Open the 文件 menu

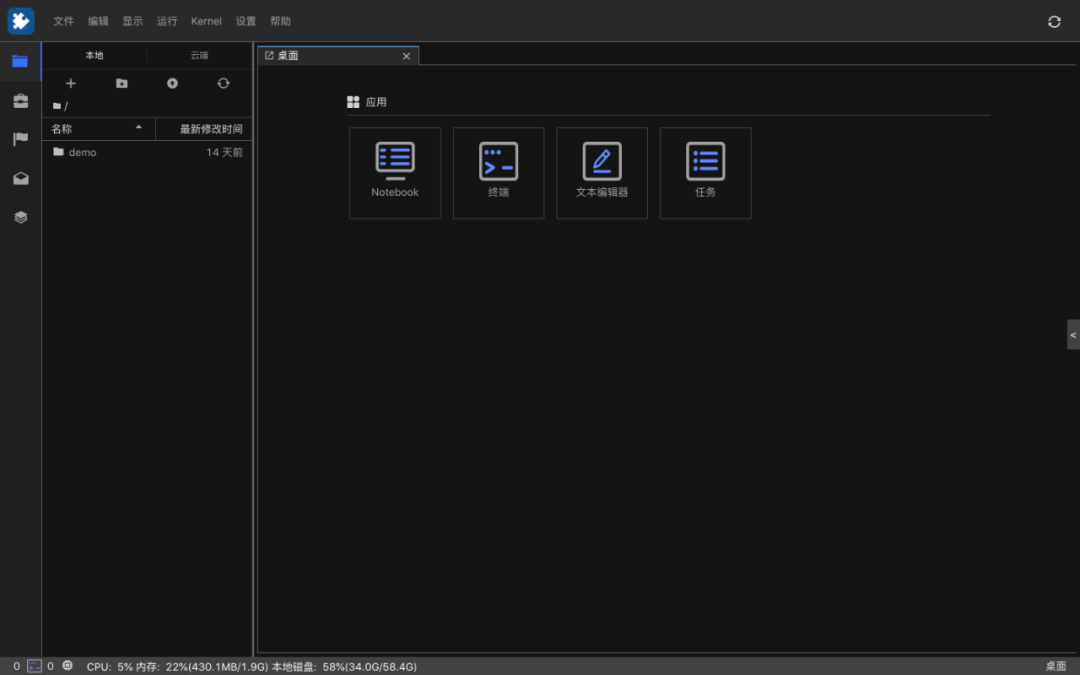(x=63, y=21)
